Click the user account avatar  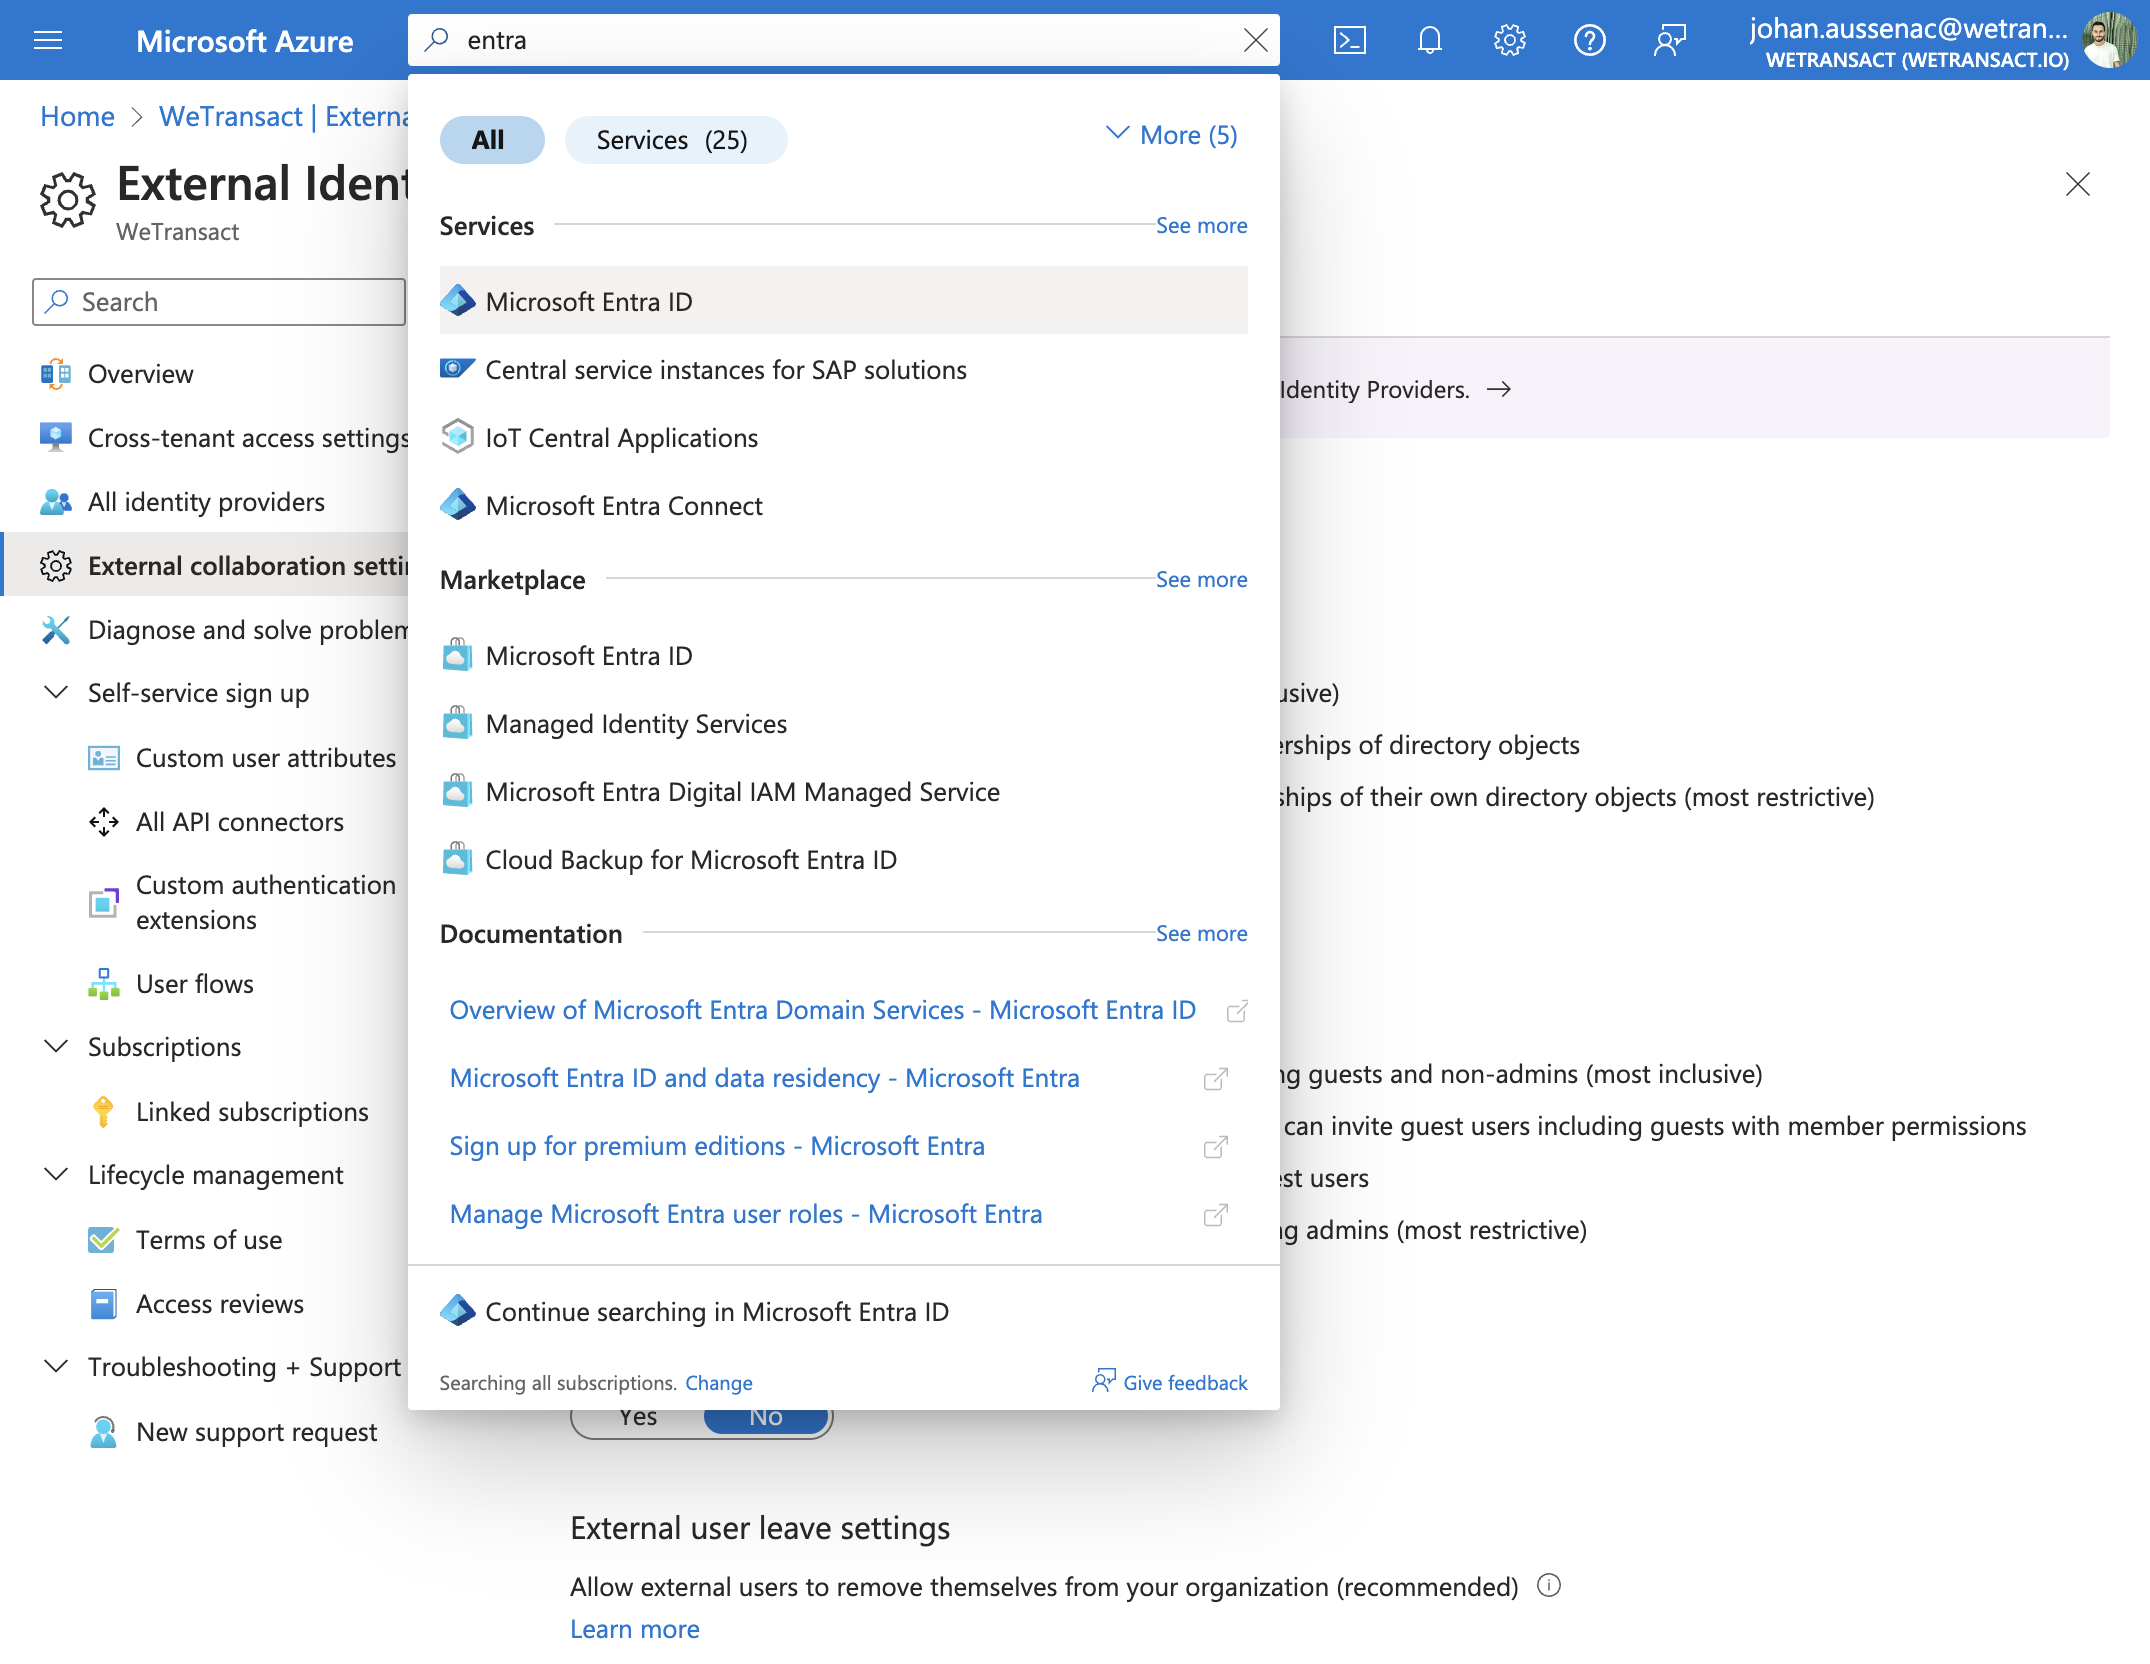point(2110,40)
